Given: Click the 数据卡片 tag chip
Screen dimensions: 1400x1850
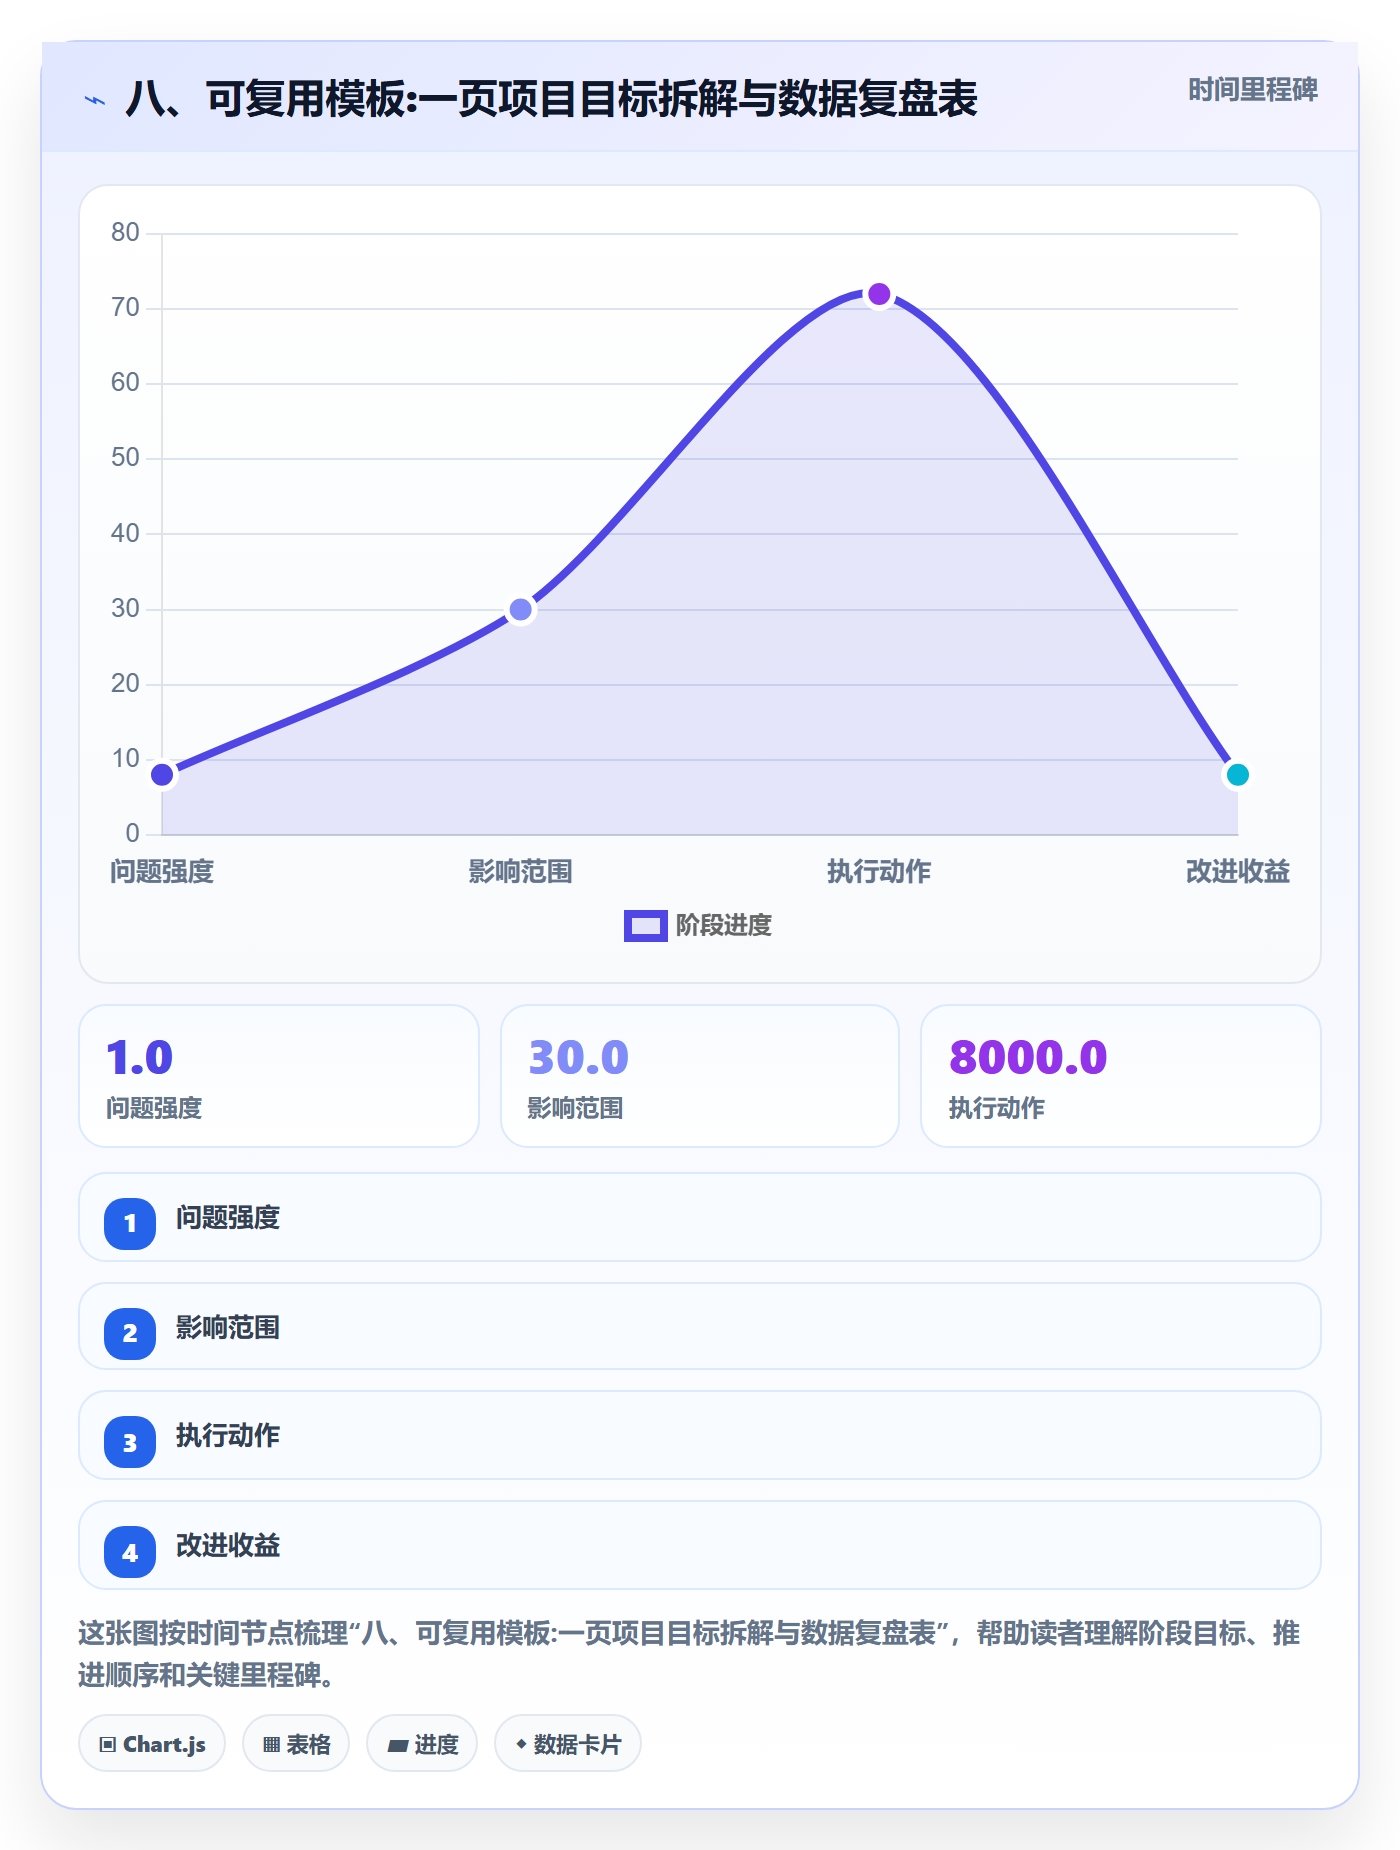Looking at the screenshot, I should (568, 1744).
